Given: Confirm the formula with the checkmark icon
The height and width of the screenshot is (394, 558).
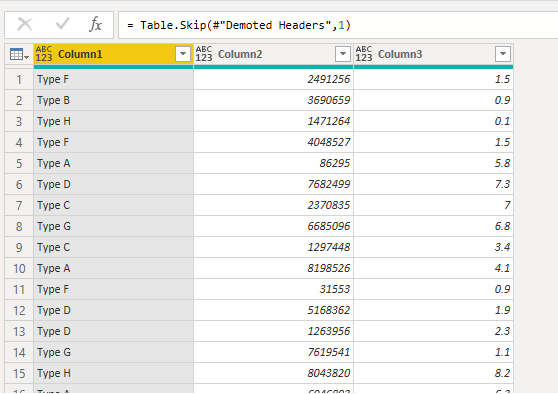Looking at the screenshot, I should (x=62, y=24).
